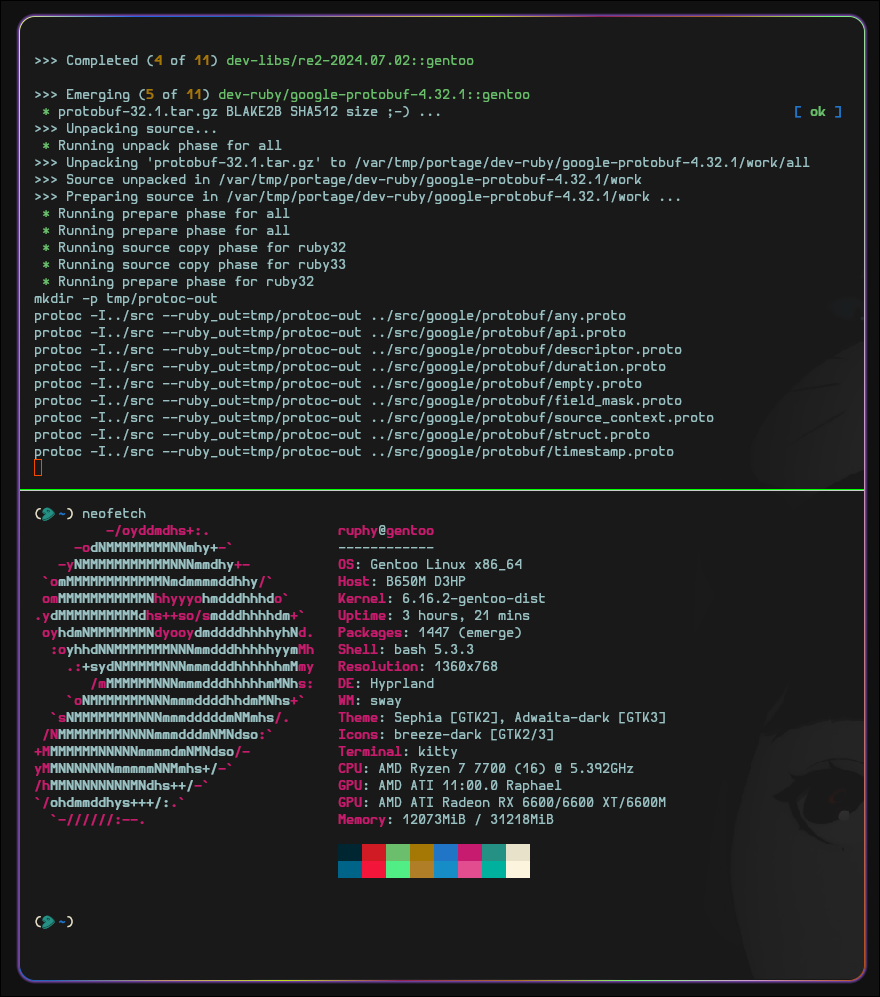
Task: Click the protoc line ending in duration.proto
Action: [x=350, y=367]
